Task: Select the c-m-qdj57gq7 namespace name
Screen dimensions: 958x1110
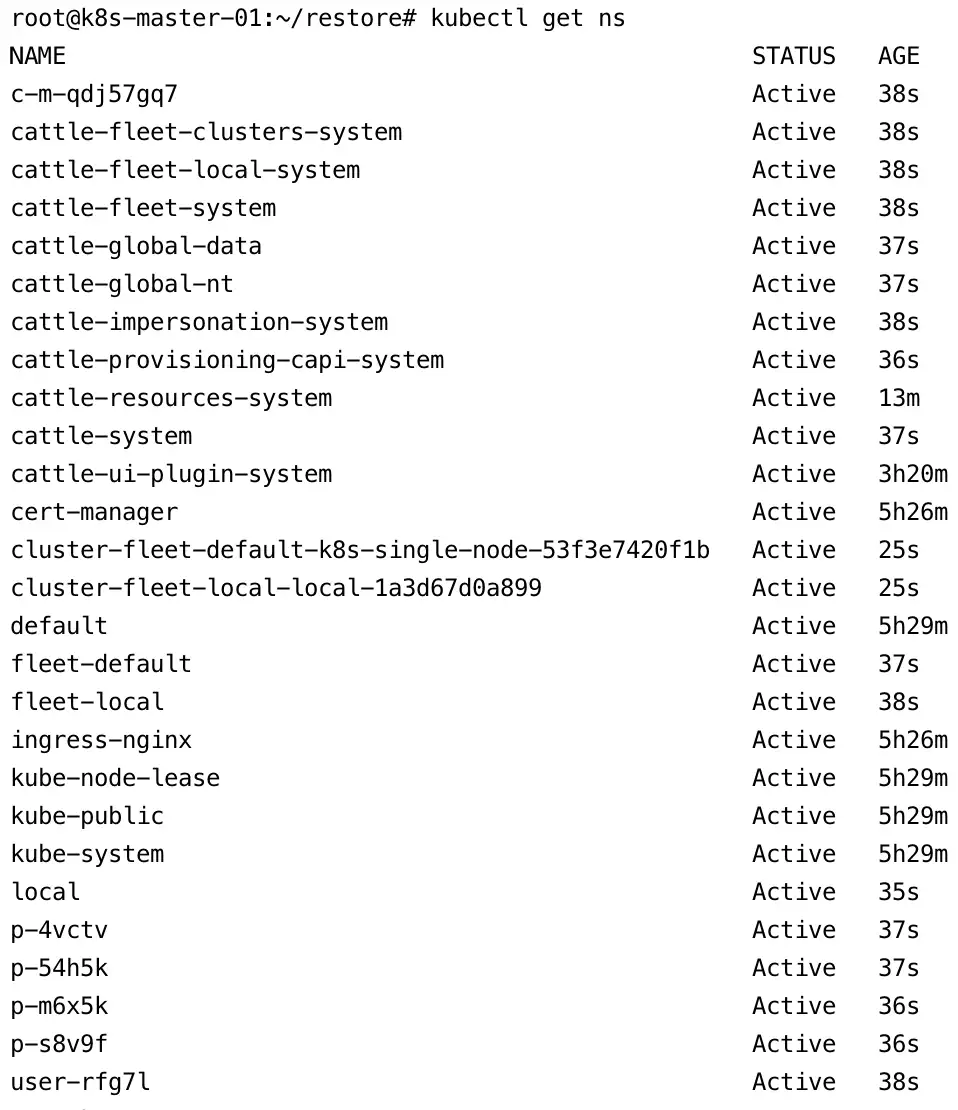Action: pyautogui.click(x=94, y=94)
